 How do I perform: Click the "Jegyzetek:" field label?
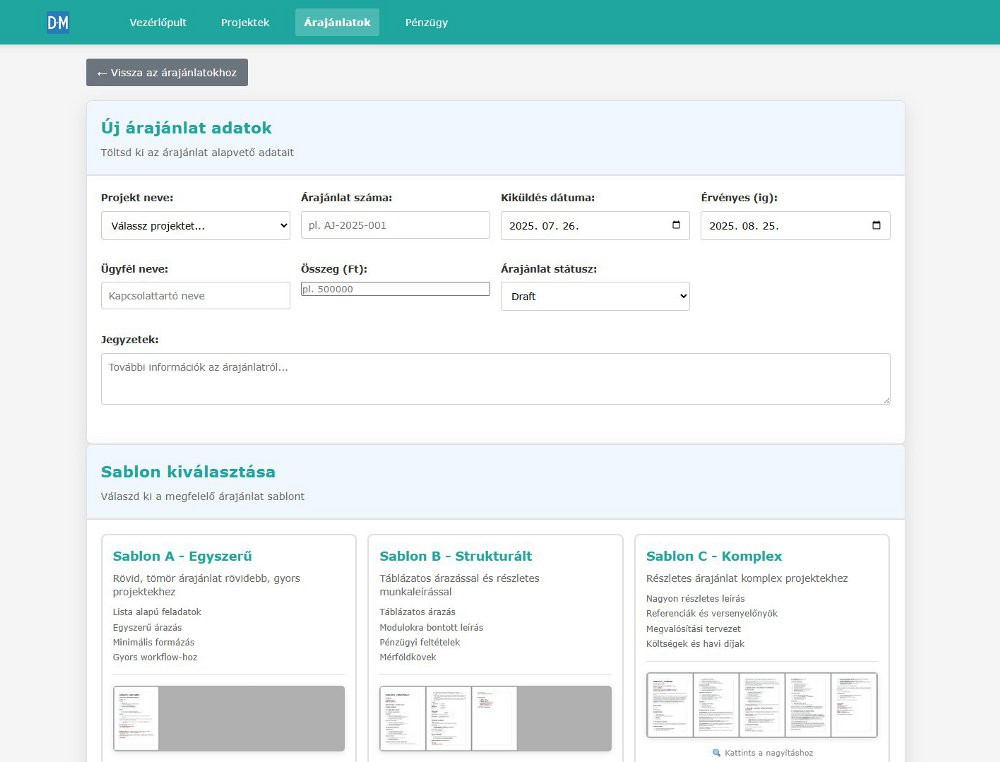pos(129,340)
